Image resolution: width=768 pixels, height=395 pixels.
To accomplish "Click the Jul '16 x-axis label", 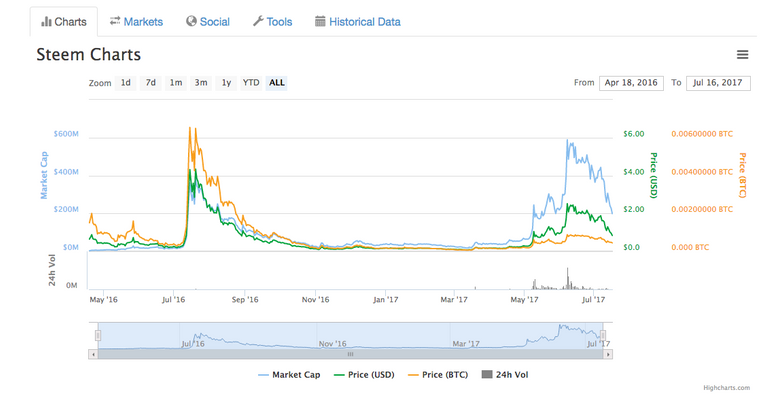I will pos(173,299).
